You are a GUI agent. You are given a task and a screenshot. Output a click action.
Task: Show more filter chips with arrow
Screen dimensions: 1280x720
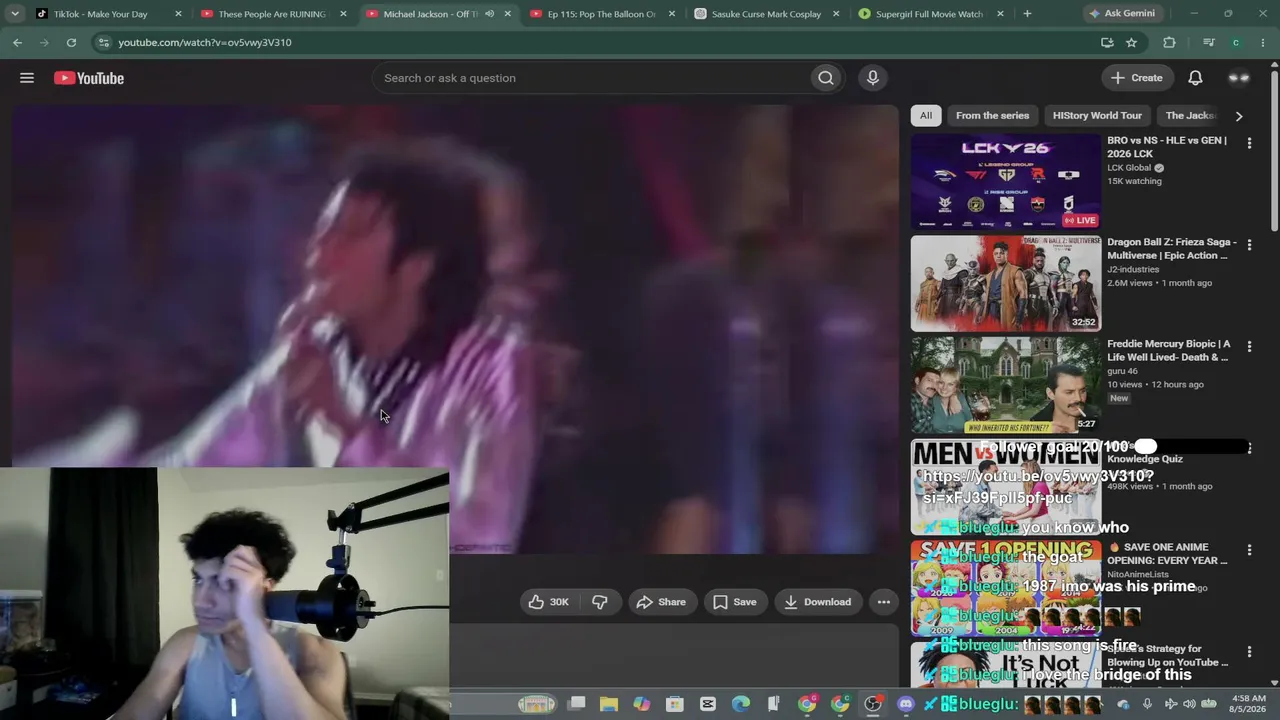1239,116
